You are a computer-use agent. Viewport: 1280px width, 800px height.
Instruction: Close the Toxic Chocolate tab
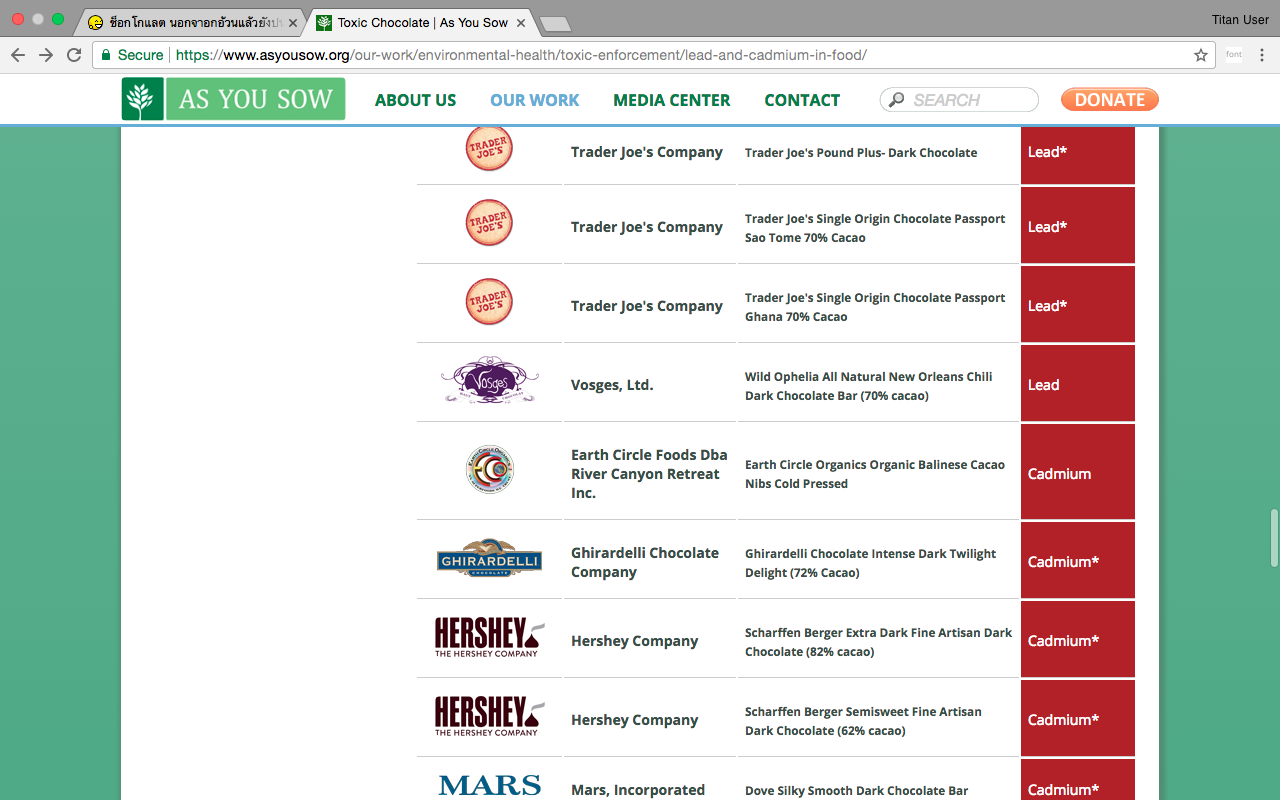point(520,22)
